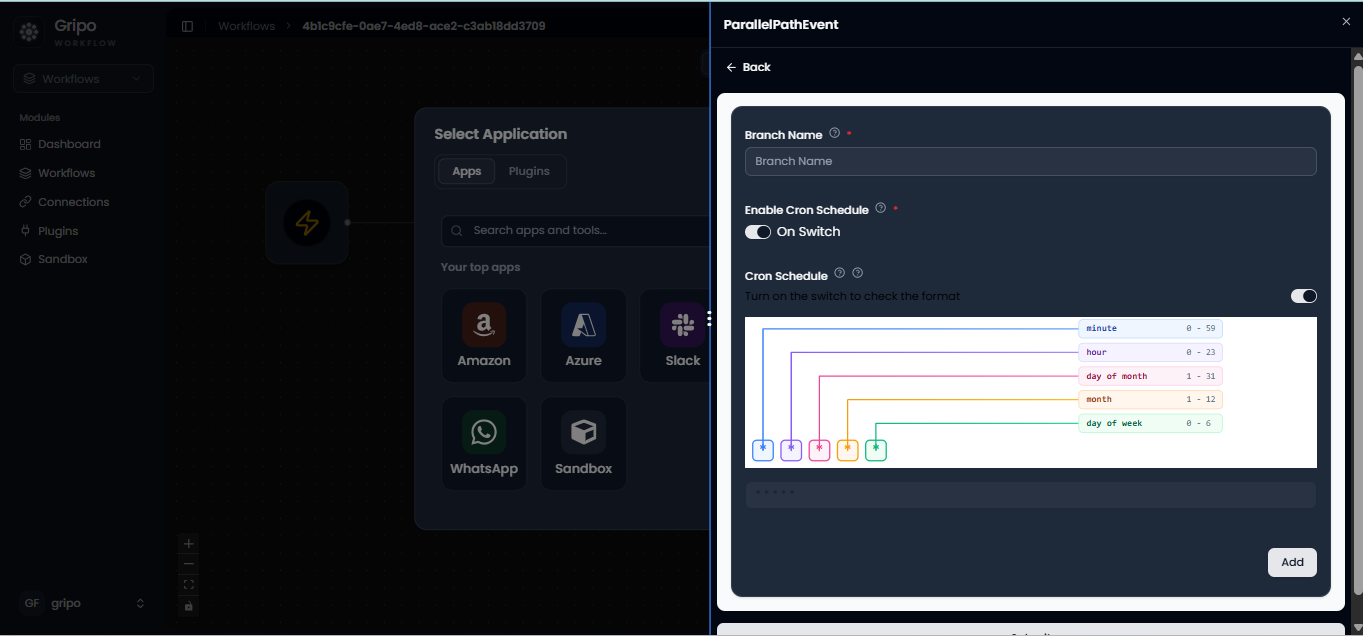Open Connections in the sidebar
The height and width of the screenshot is (636, 1363).
[x=74, y=202]
